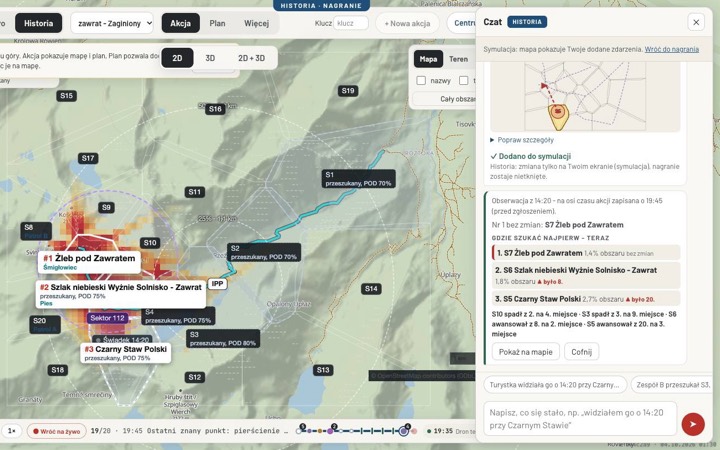
Task: Select '3. S5 Czarny Staw Polski' ranking row
Action: (586, 298)
